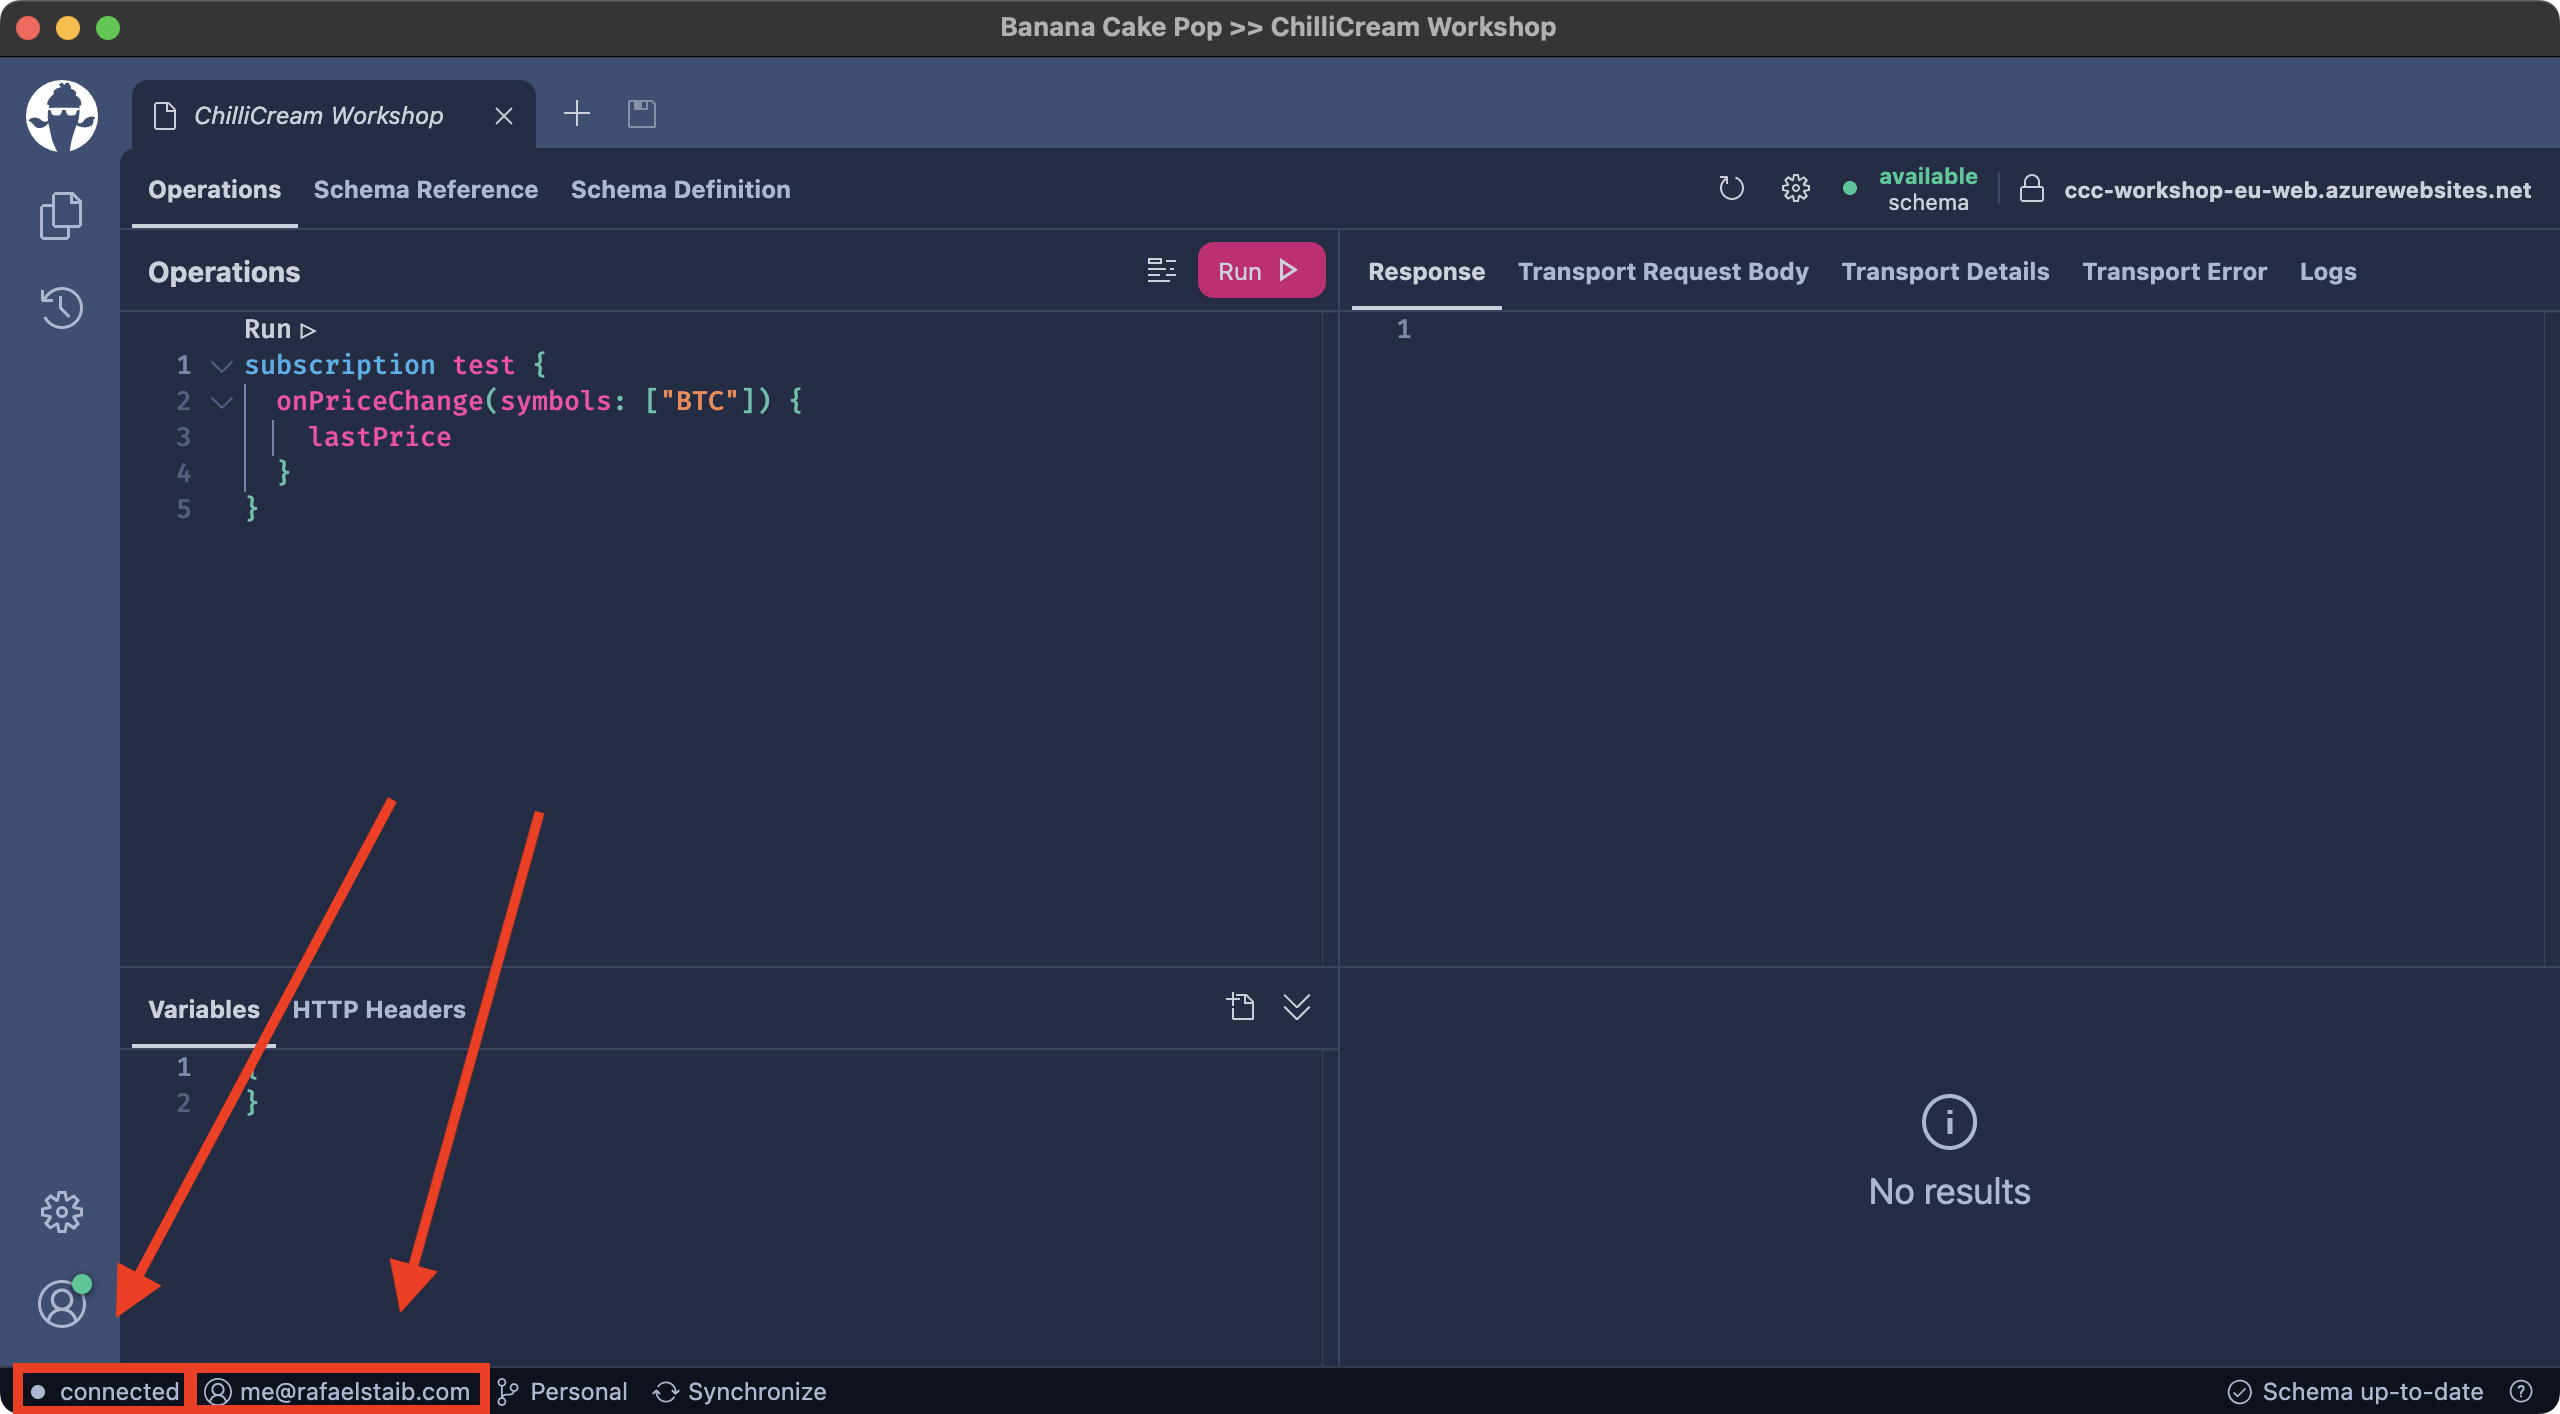Image resolution: width=2560 pixels, height=1414 pixels.
Task: Click the Banana Cake Pop logo
Action: pyautogui.click(x=62, y=116)
